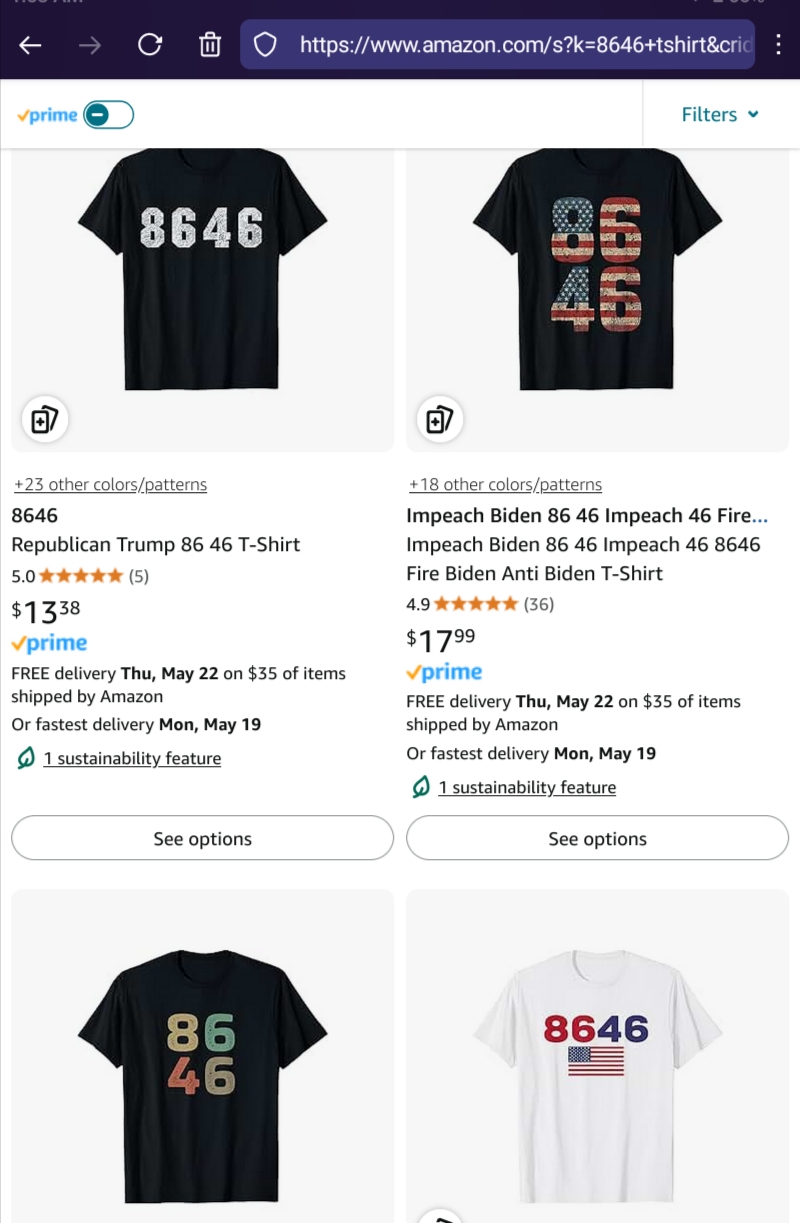
Task: Open the 4.9 star rating with 36 reviews
Action: pos(480,604)
